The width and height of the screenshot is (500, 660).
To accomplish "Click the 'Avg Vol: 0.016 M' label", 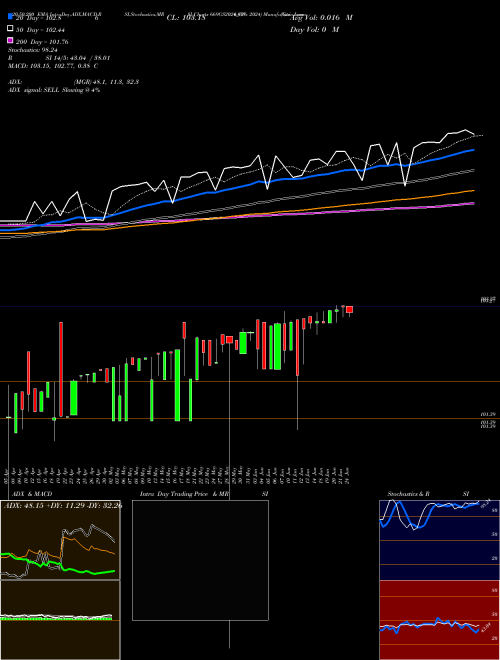I will tap(321, 18).
